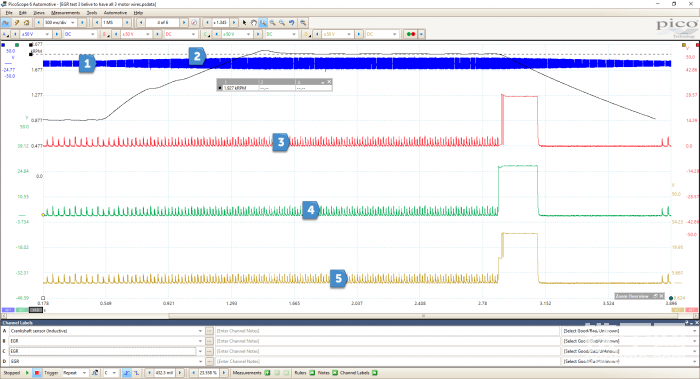Select the hand pan tool
This screenshot has height=379, width=700.
254,22
